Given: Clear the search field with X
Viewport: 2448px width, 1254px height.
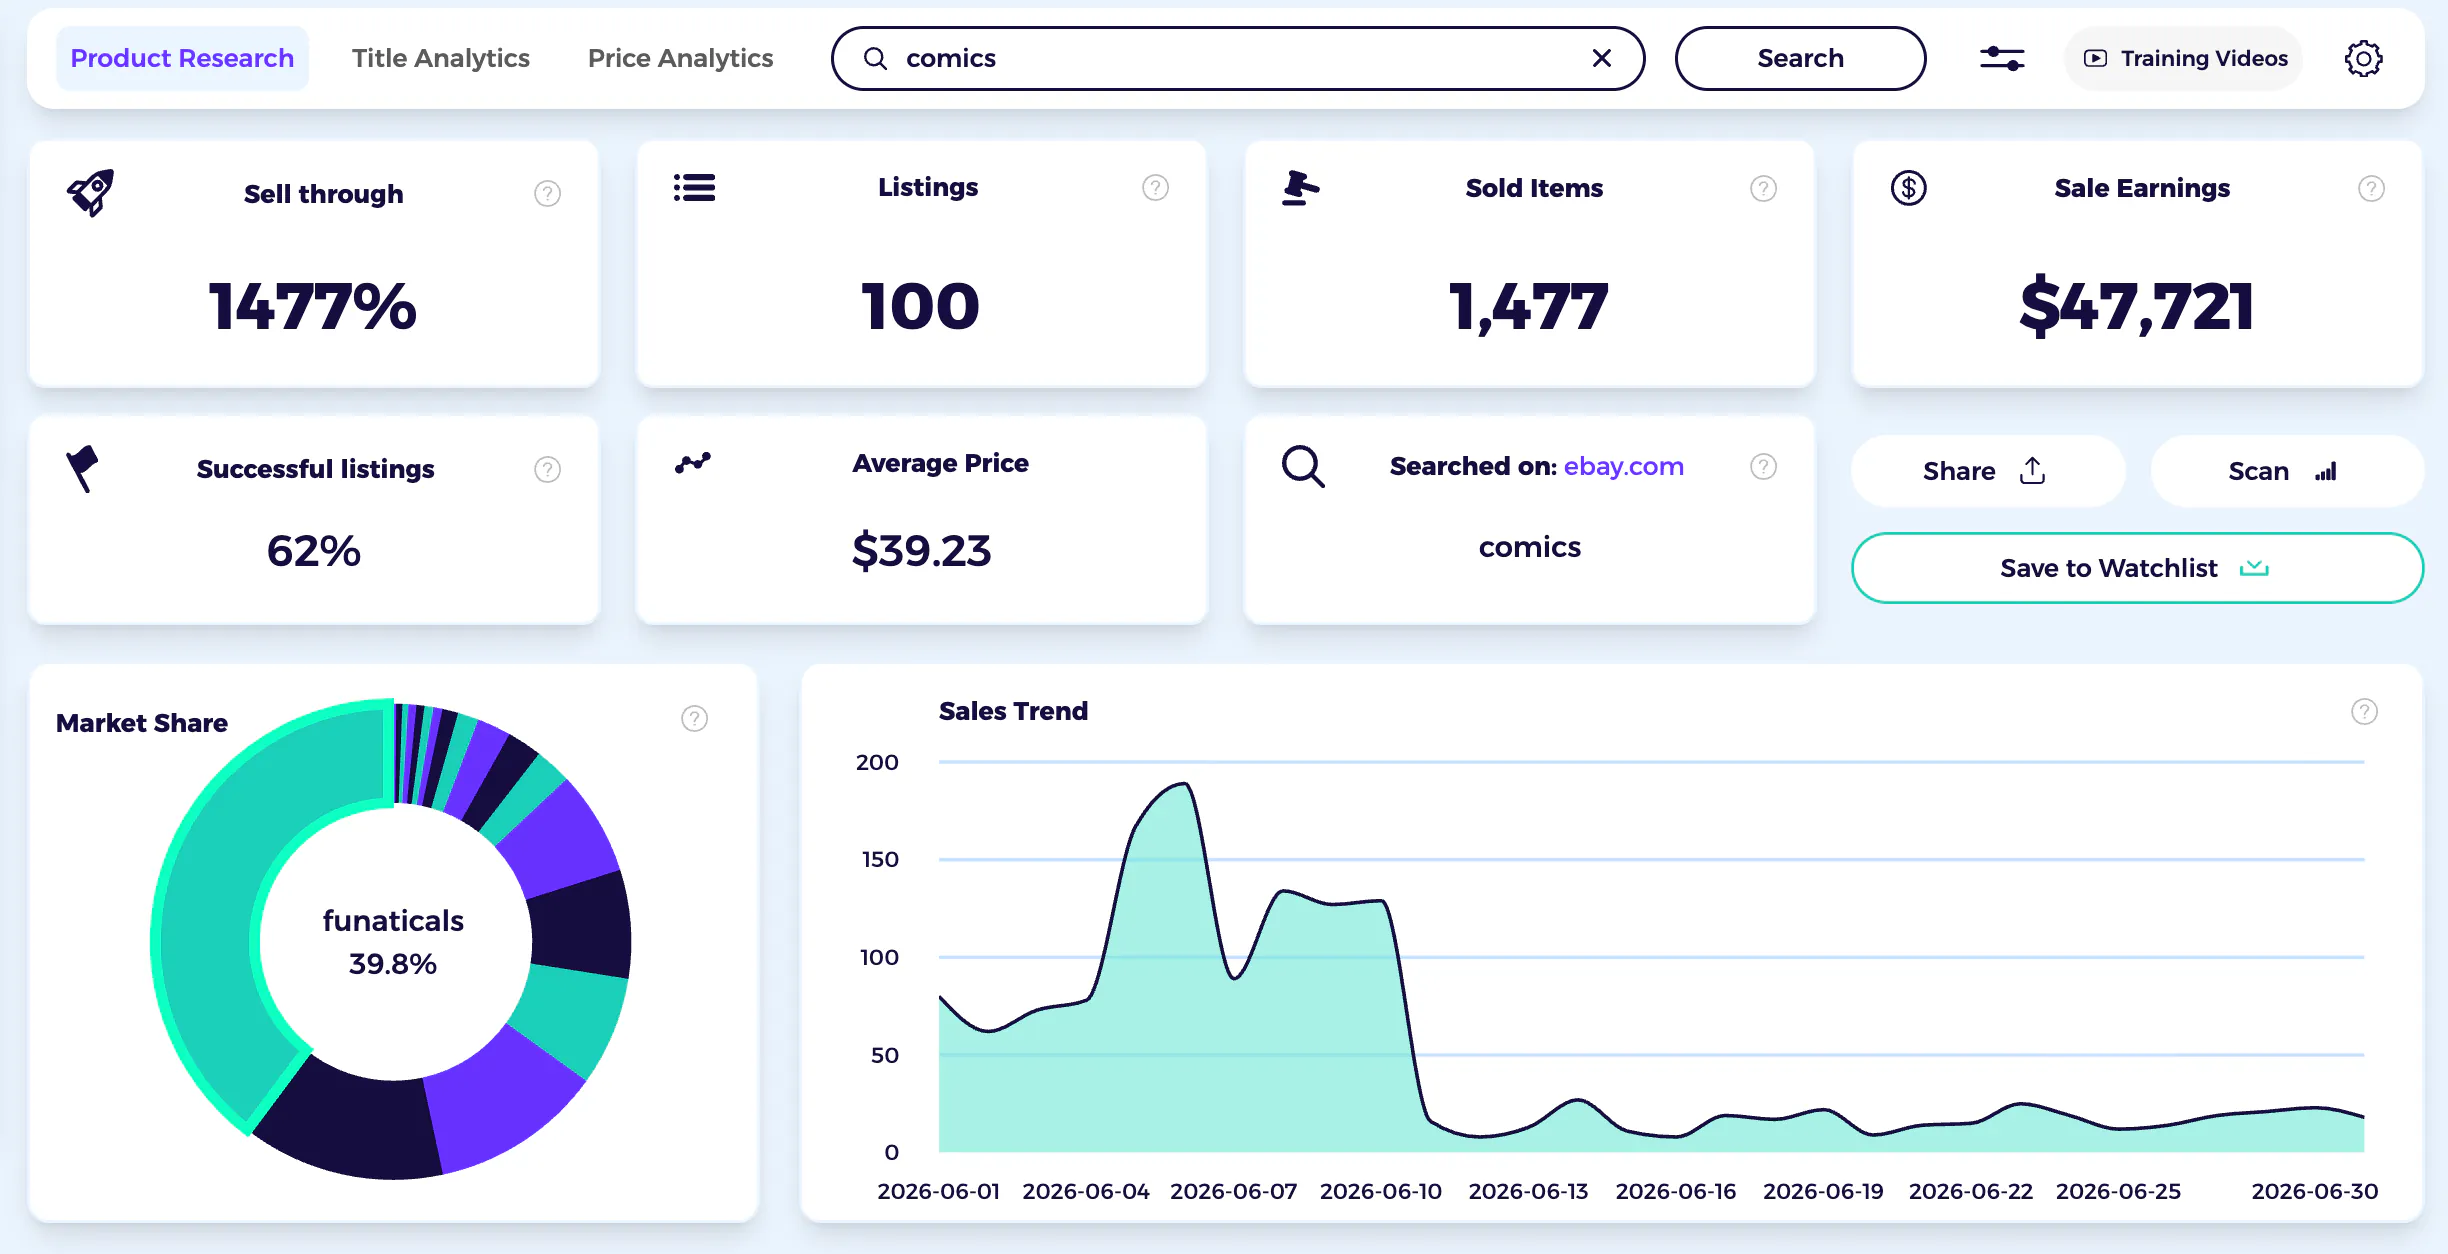Looking at the screenshot, I should 1601,58.
